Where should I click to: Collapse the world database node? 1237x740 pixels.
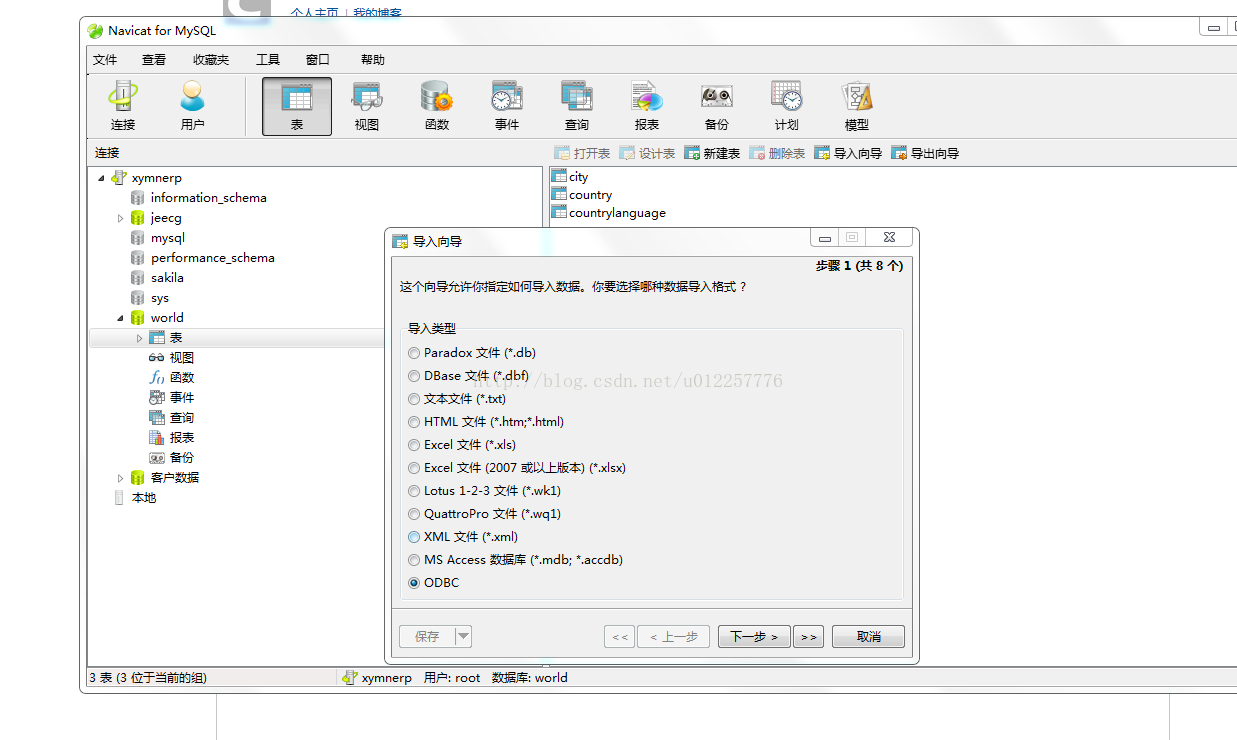click(120, 318)
